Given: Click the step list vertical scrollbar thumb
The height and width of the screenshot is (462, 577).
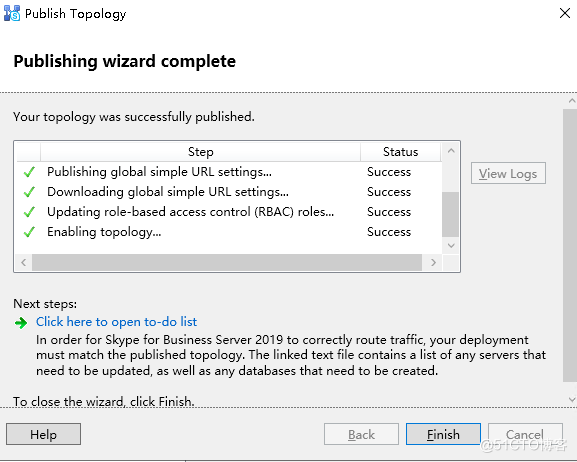Looking at the screenshot, I should click(x=450, y=214).
